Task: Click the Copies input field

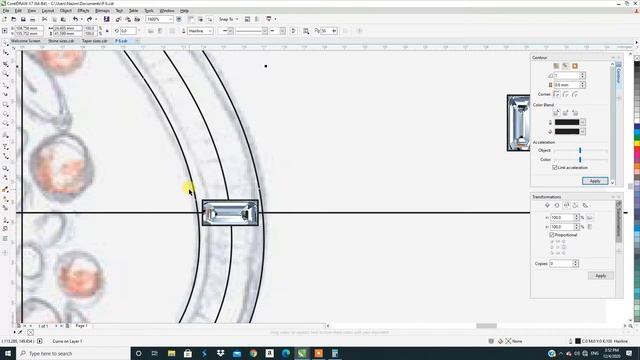Action: click(x=560, y=264)
